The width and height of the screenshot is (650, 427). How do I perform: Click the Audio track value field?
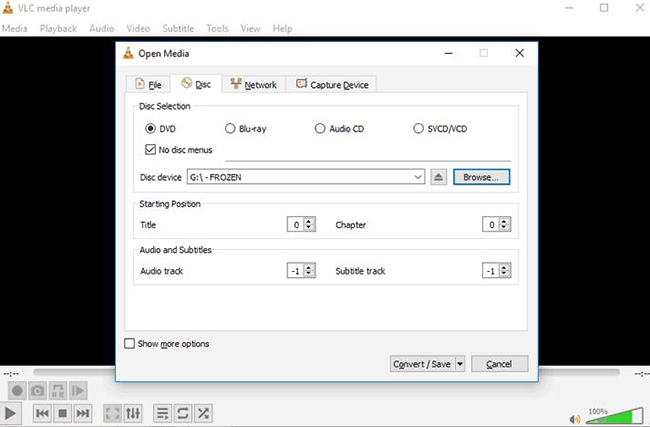click(296, 271)
